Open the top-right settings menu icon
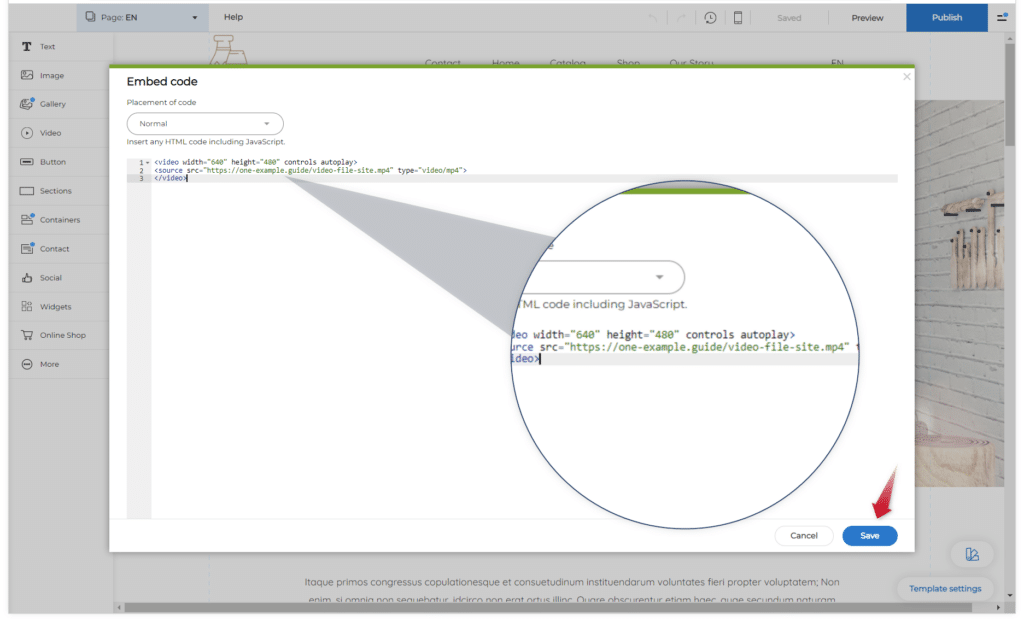Image resolution: width=1024 pixels, height=622 pixels. 1002,18
